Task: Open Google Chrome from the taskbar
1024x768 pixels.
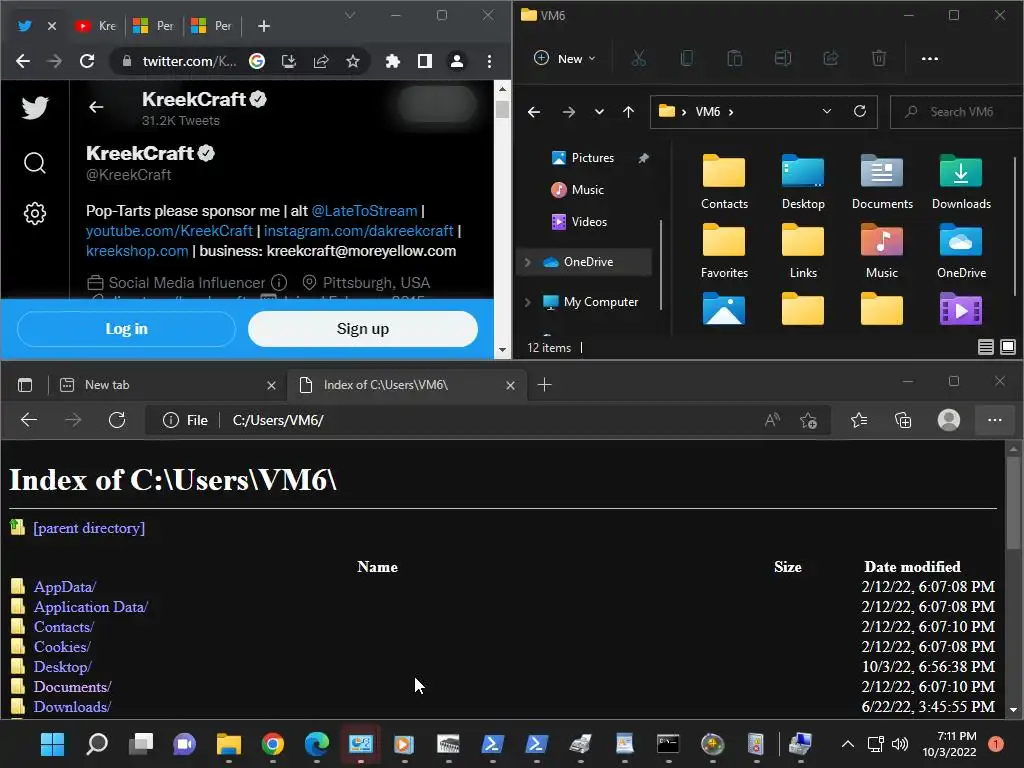Action: click(272, 744)
